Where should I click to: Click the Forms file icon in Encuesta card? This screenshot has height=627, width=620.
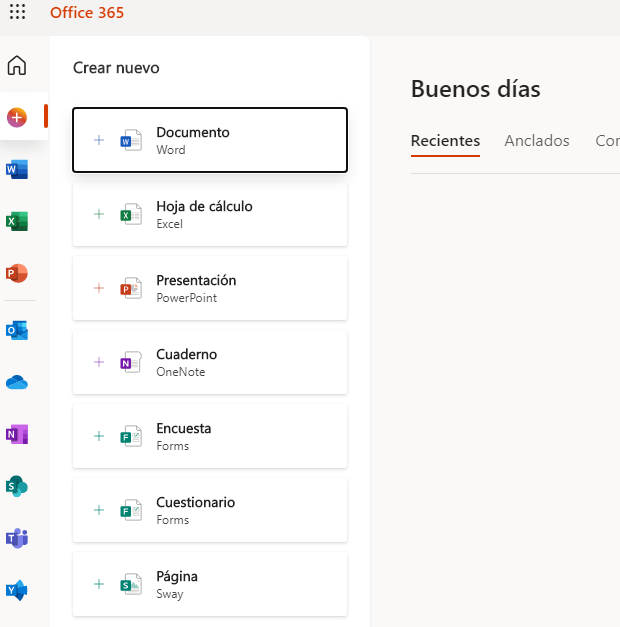tap(131, 436)
